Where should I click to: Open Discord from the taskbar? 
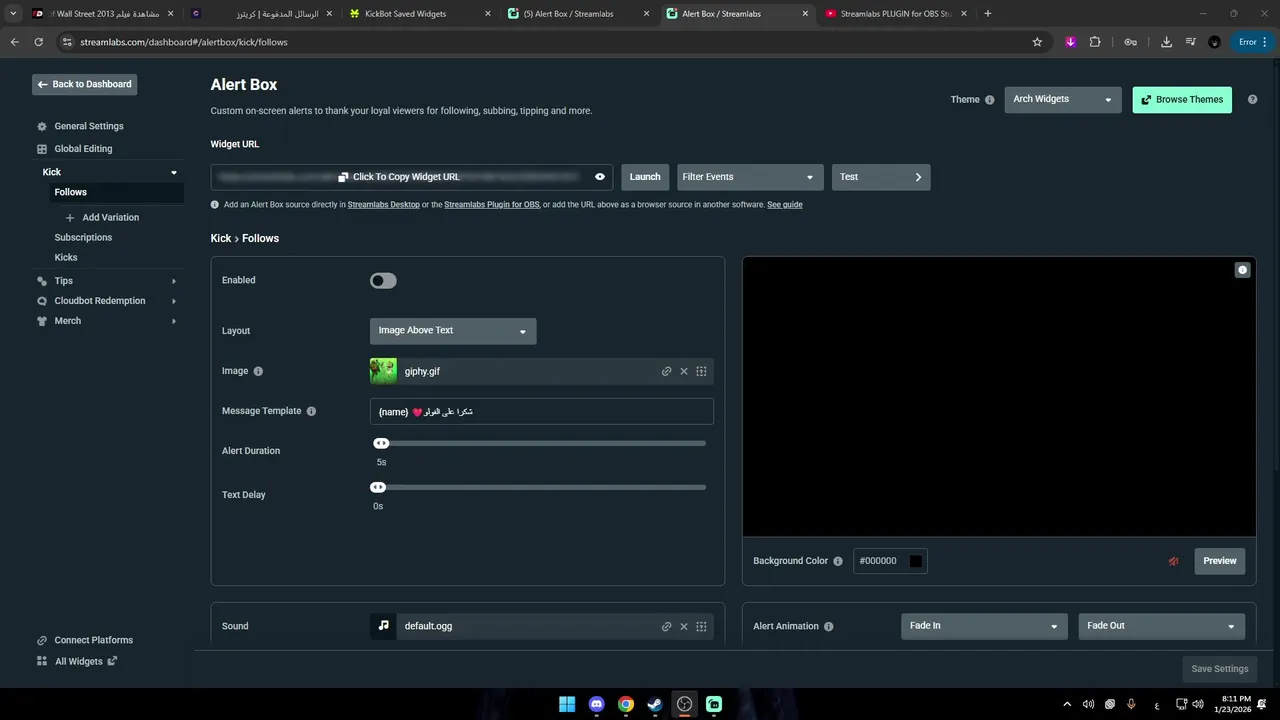(x=597, y=704)
